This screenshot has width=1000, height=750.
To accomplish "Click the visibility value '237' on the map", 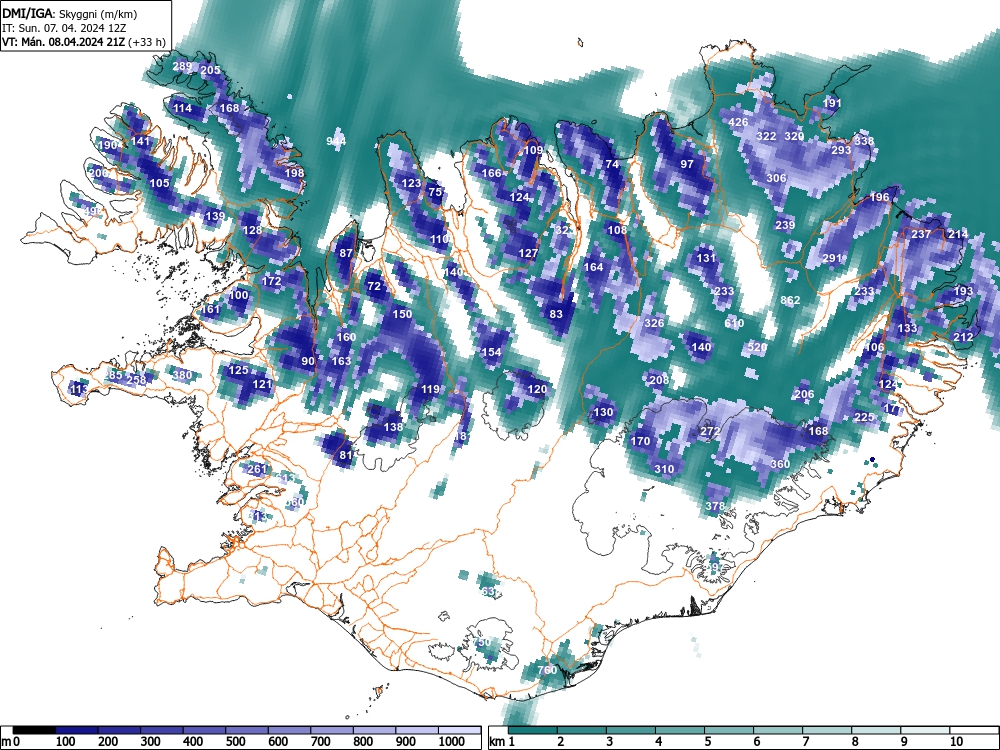I will pos(921,234).
